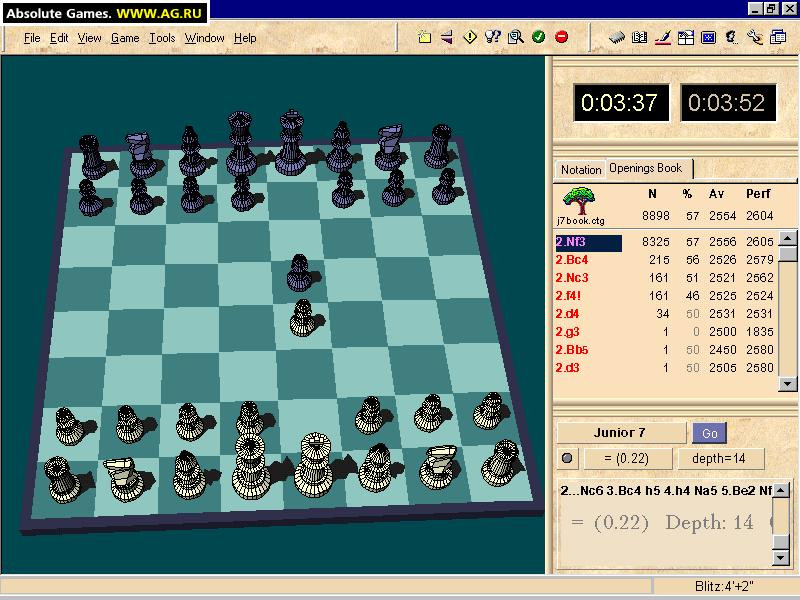Select the 2.Bc4 move in the openings book

pos(575,260)
